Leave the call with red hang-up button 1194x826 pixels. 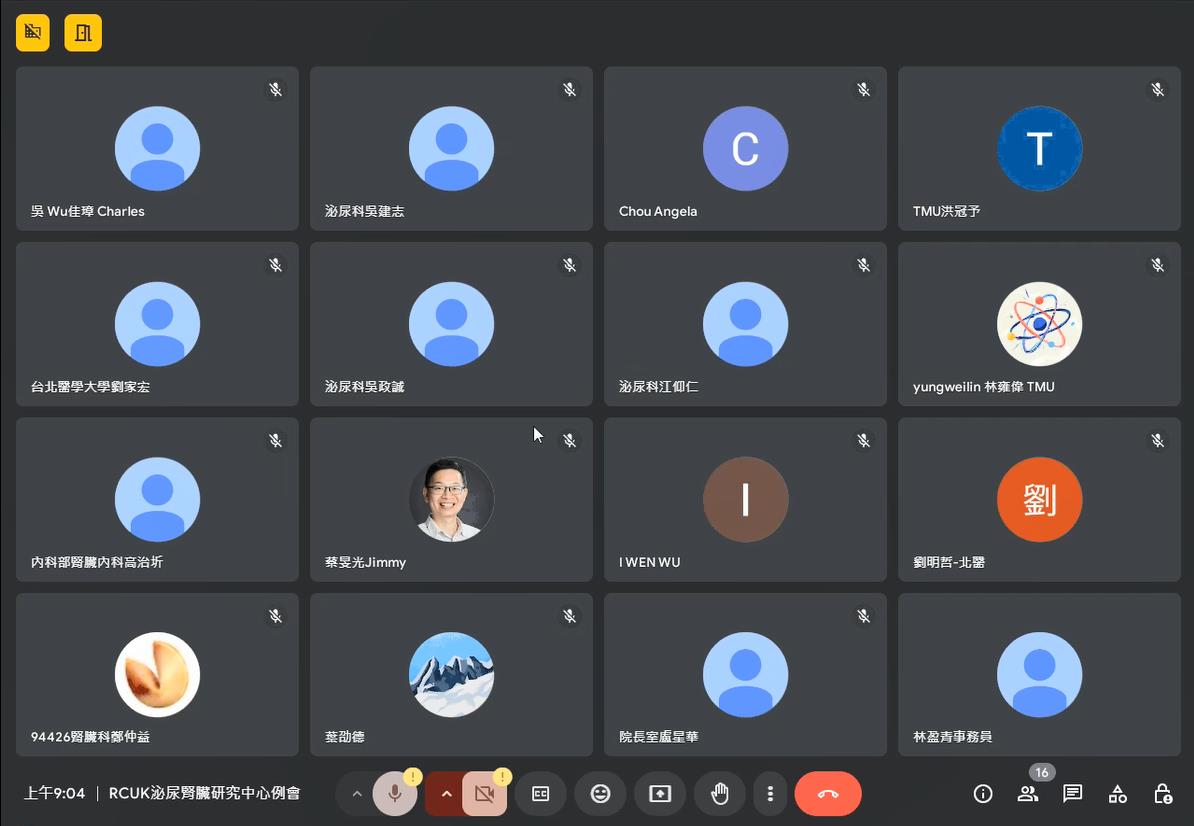[x=828, y=794]
